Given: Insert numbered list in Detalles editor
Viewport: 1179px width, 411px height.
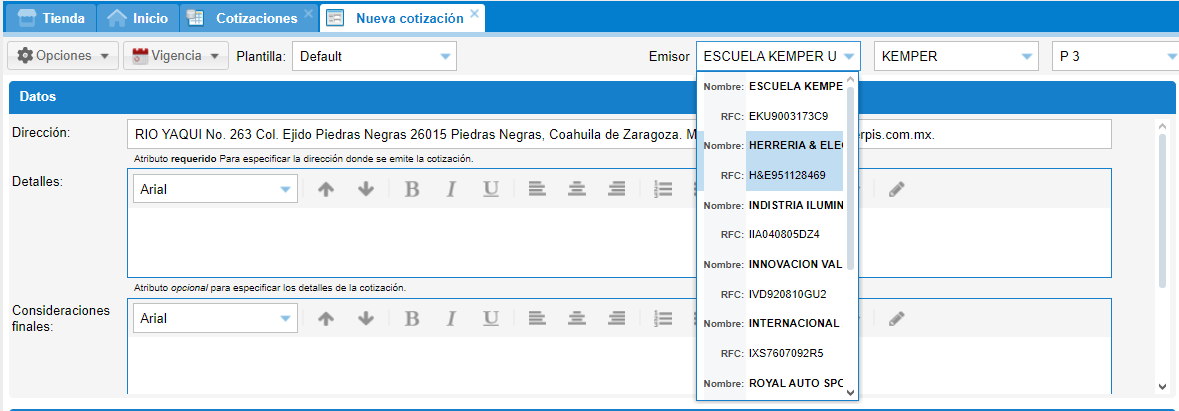Looking at the screenshot, I should click(x=662, y=189).
